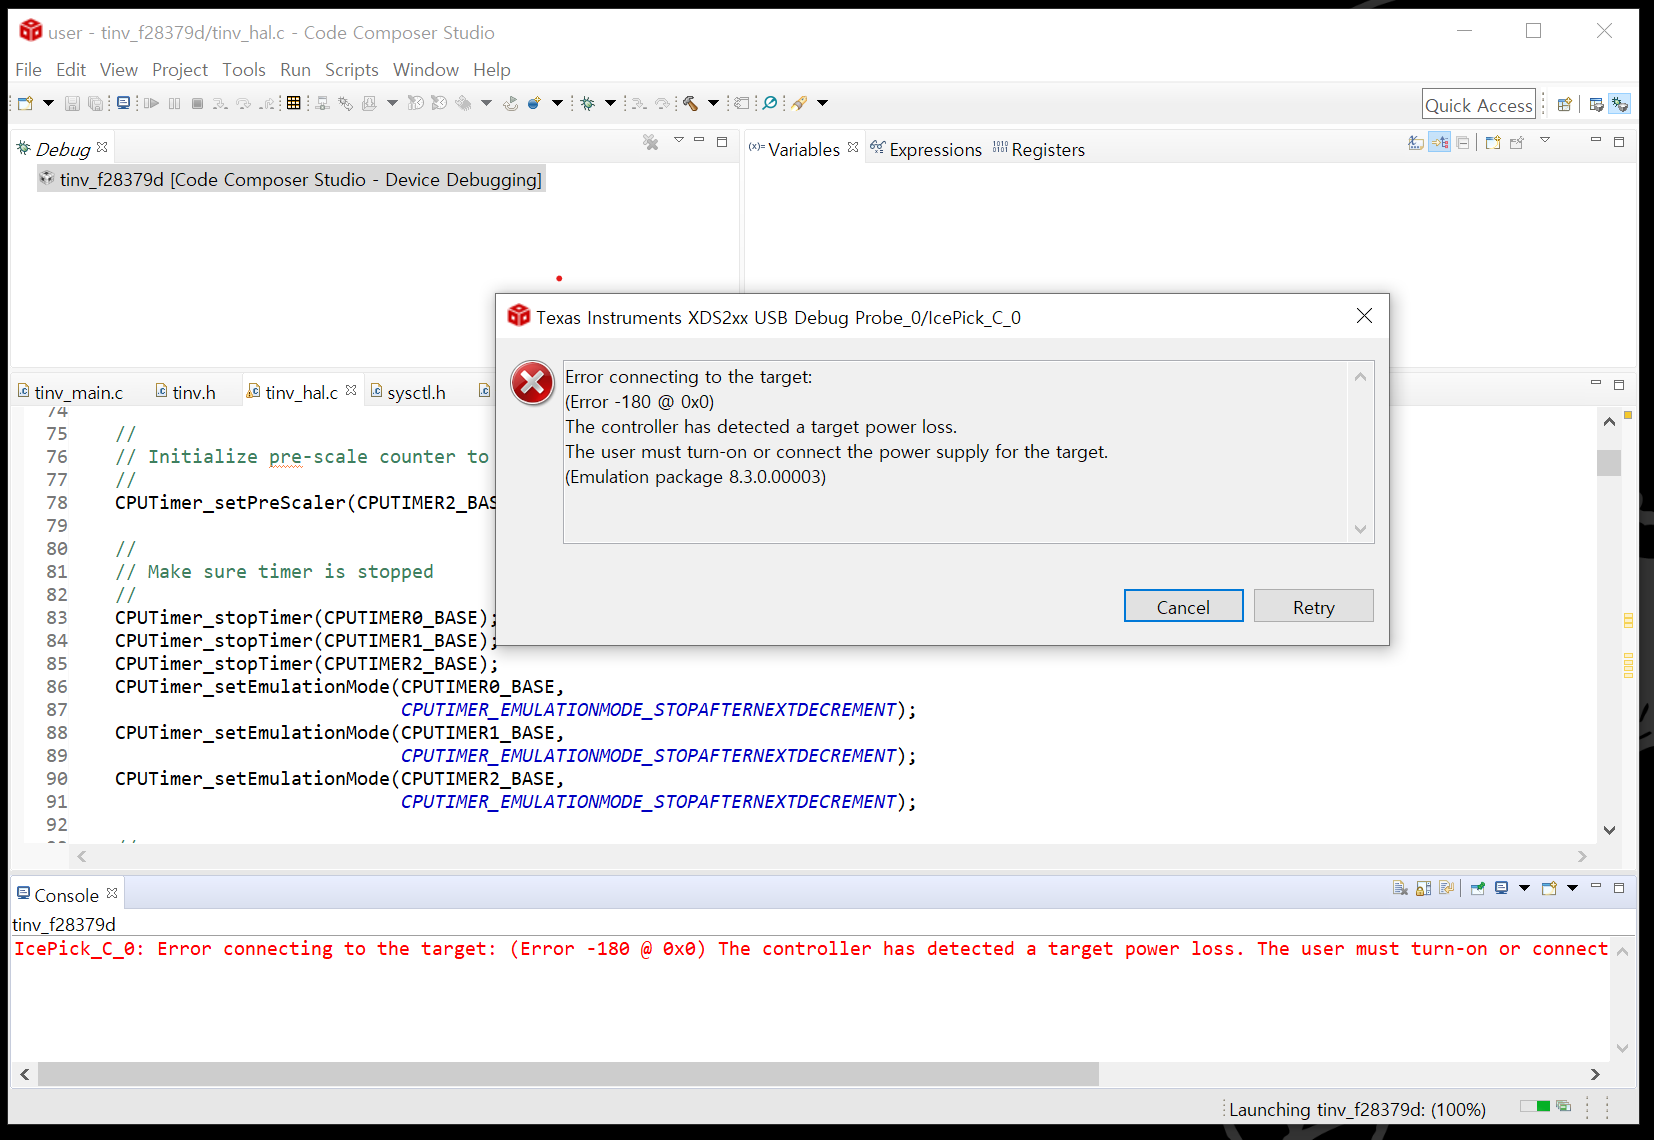The height and width of the screenshot is (1140, 1654).
Task: Open the File menu
Action: 28,70
